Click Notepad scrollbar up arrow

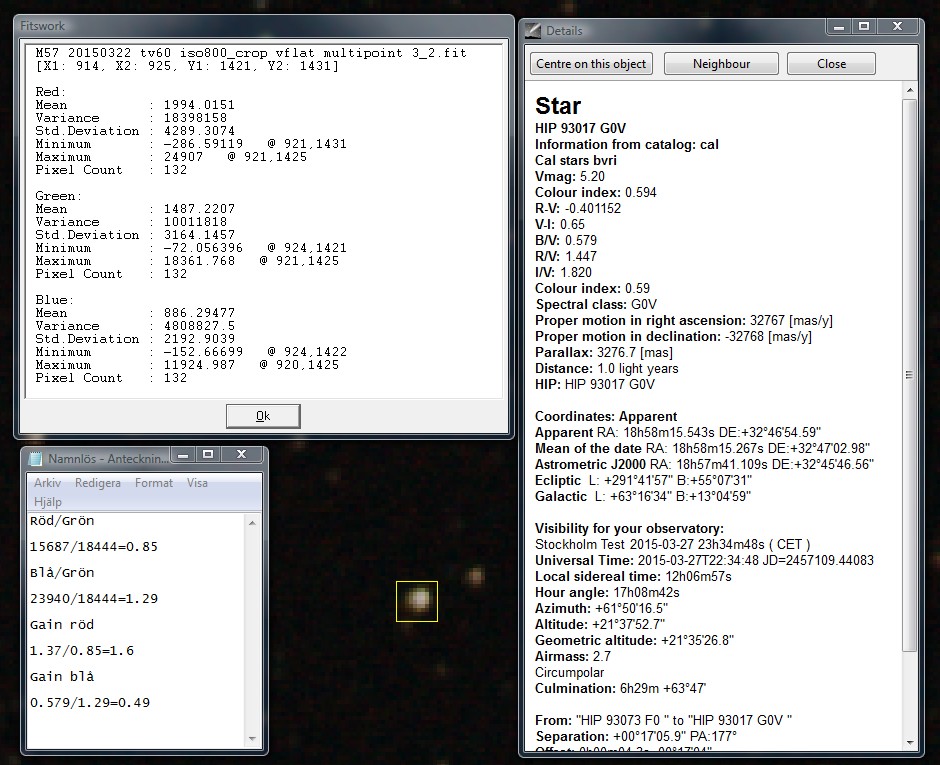[252, 523]
